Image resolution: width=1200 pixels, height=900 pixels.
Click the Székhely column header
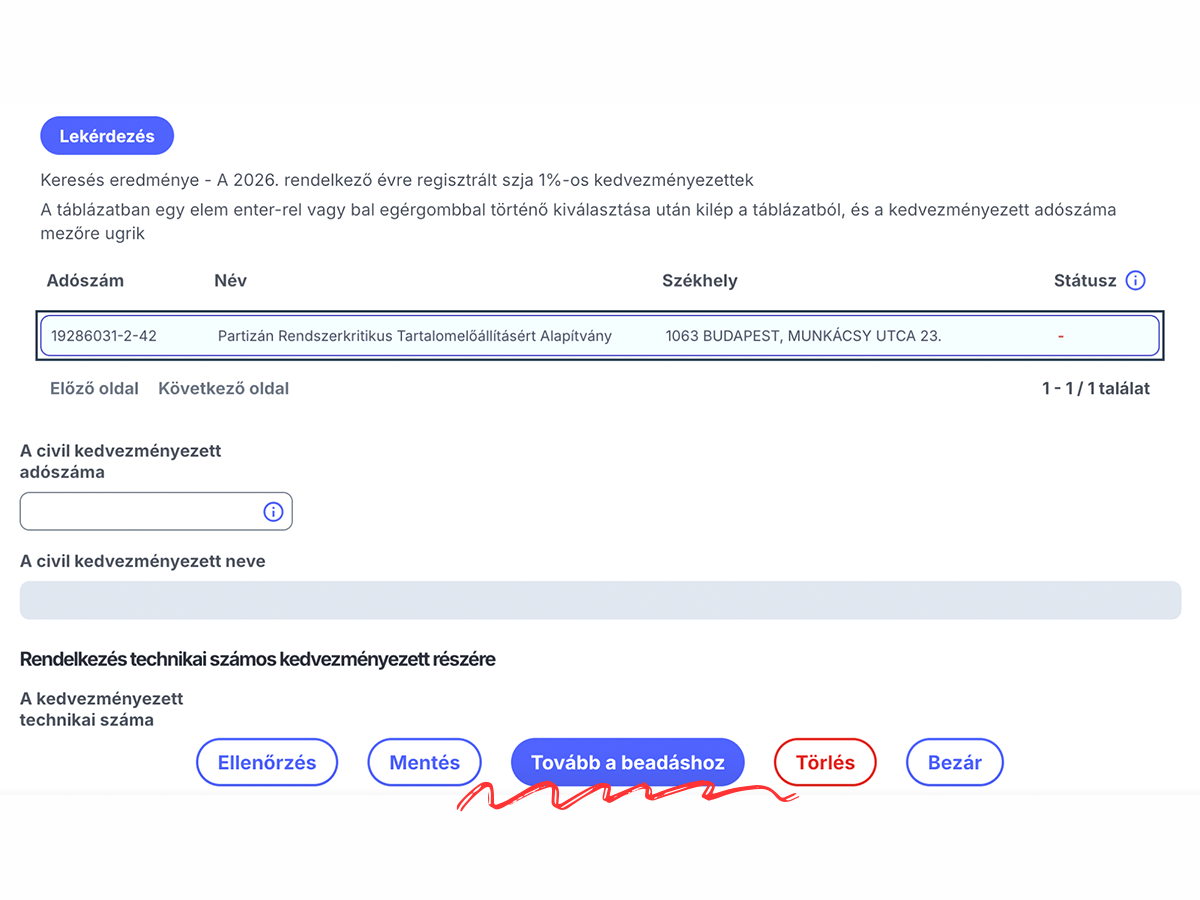(x=699, y=281)
